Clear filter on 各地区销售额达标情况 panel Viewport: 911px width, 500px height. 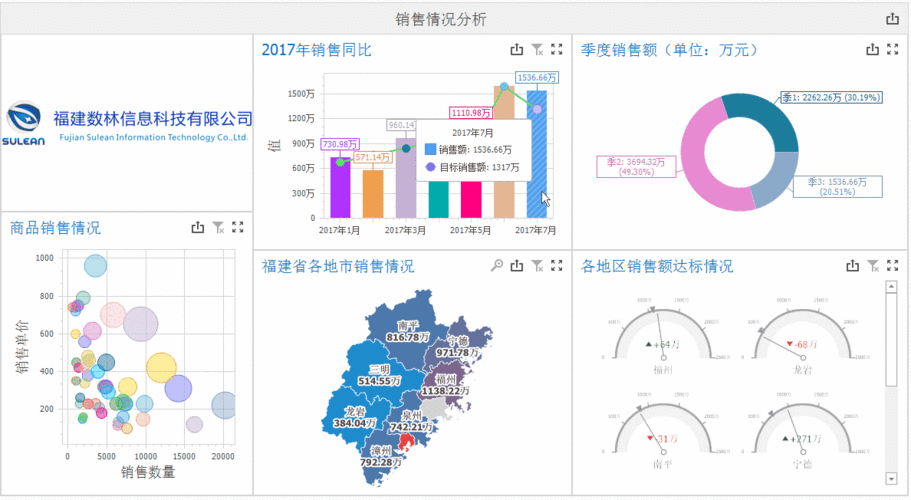click(x=873, y=265)
